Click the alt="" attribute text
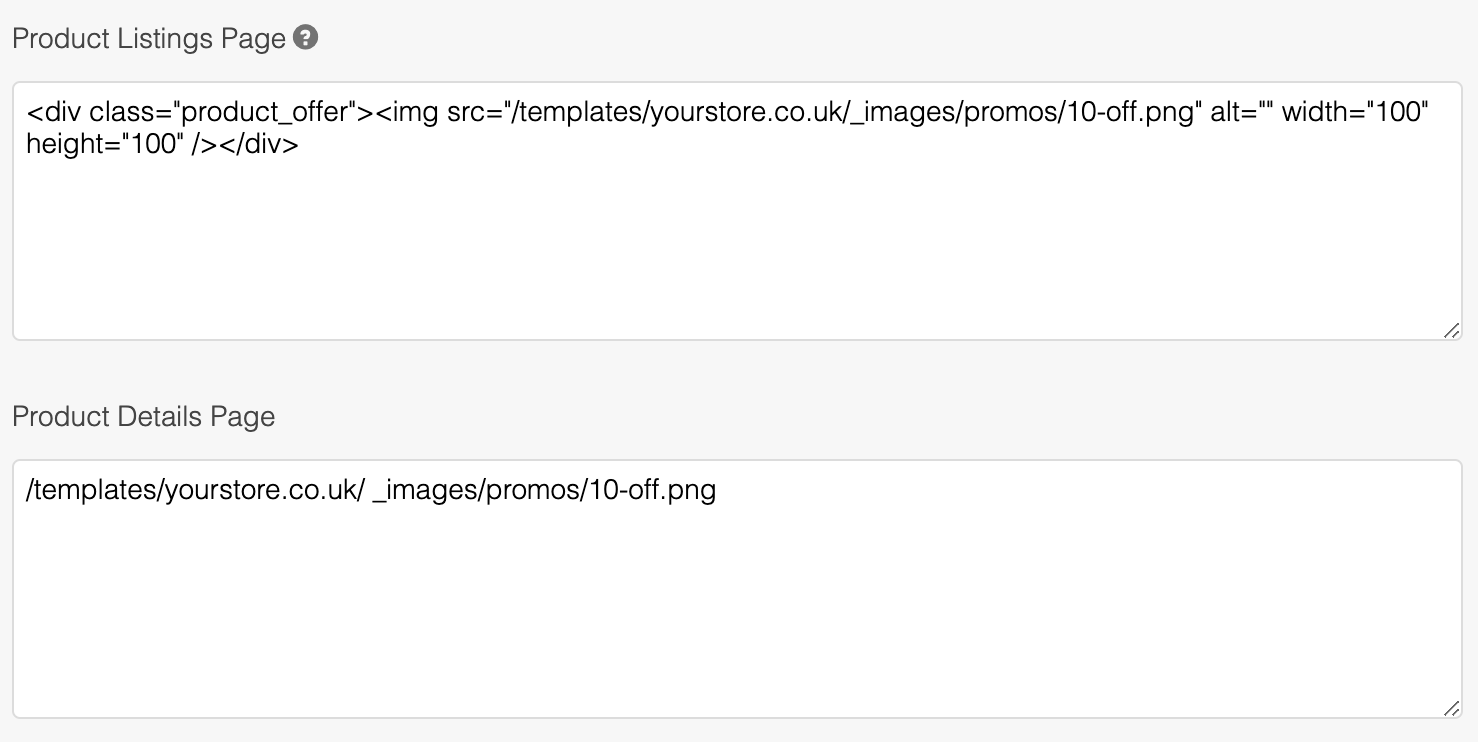 (x=1240, y=112)
